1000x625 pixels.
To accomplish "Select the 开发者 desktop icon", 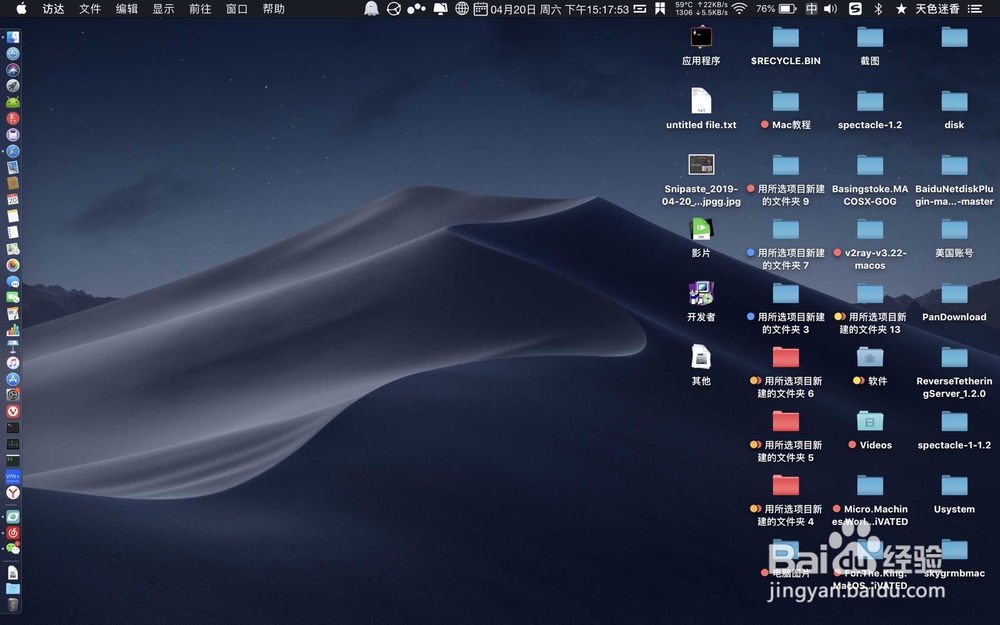I will coord(701,302).
